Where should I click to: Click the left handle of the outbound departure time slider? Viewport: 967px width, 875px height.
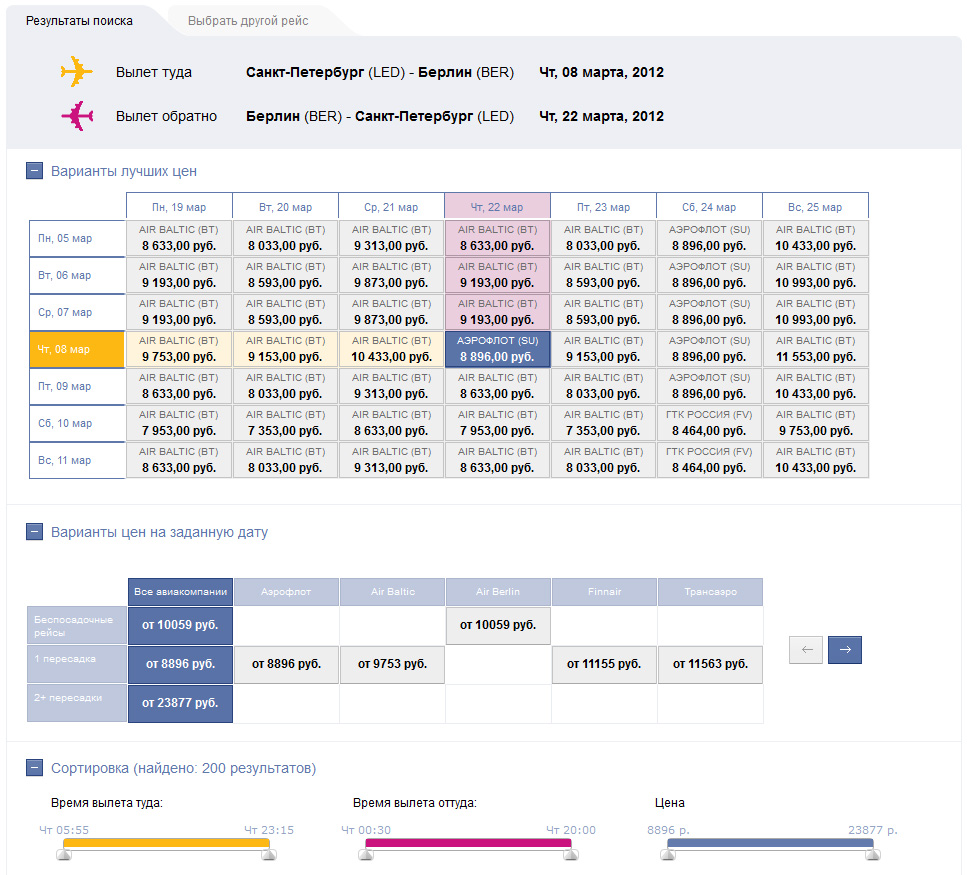pos(65,853)
